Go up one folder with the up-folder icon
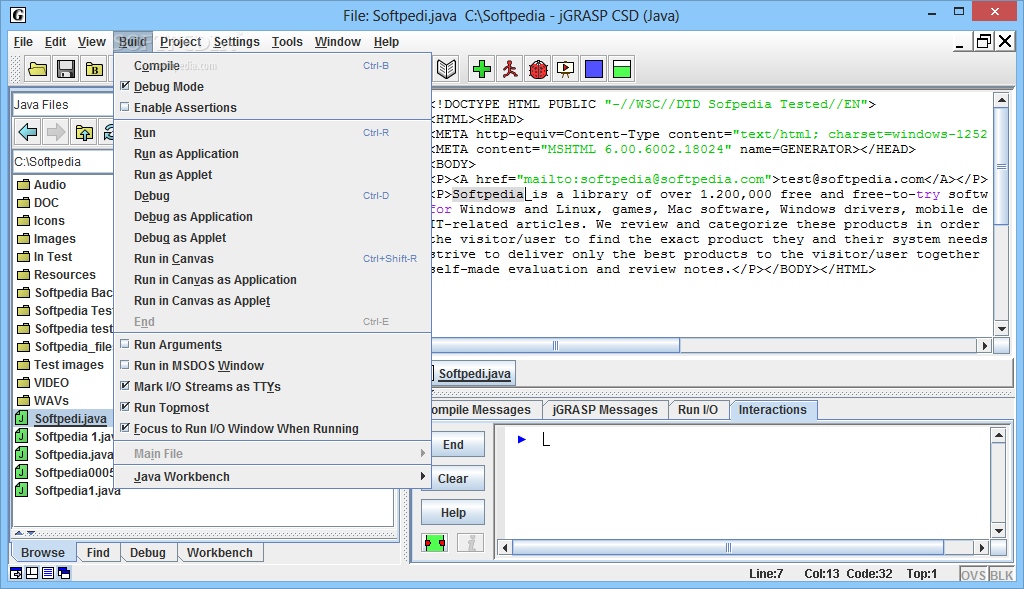The height and width of the screenshot is (589, 1024). (x=84, y=133)
